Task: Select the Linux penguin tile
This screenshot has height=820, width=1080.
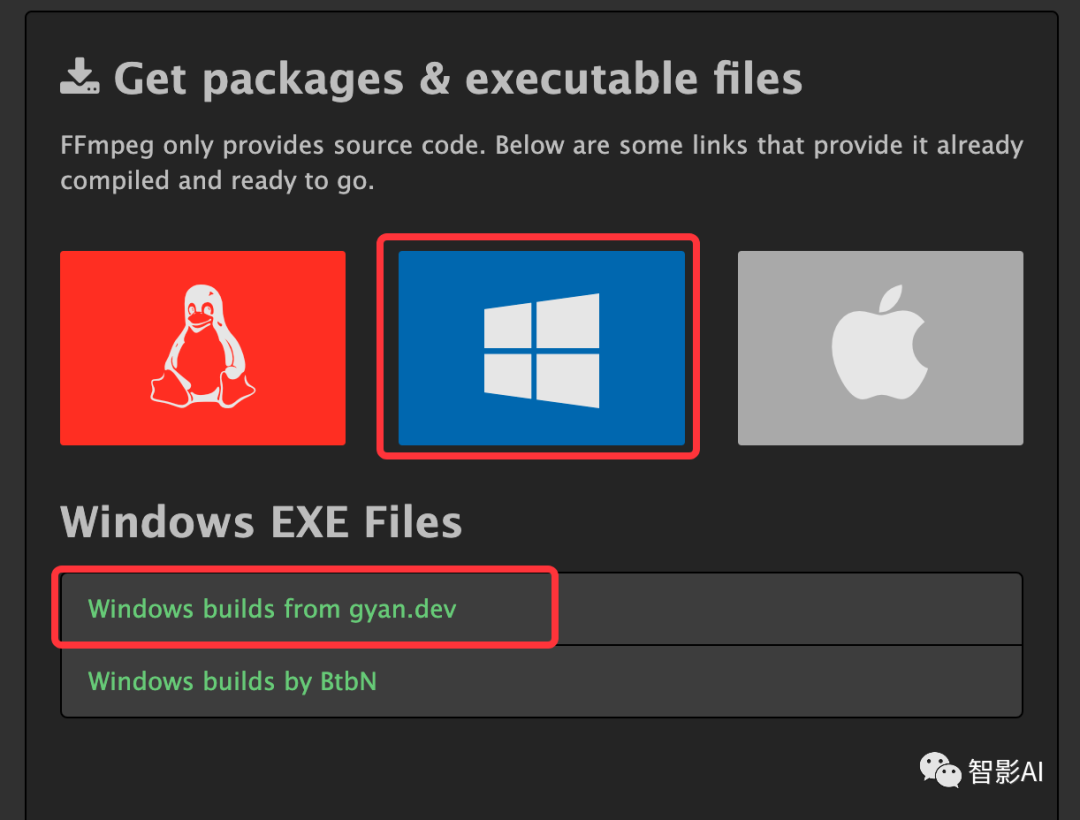Action: 202,348
